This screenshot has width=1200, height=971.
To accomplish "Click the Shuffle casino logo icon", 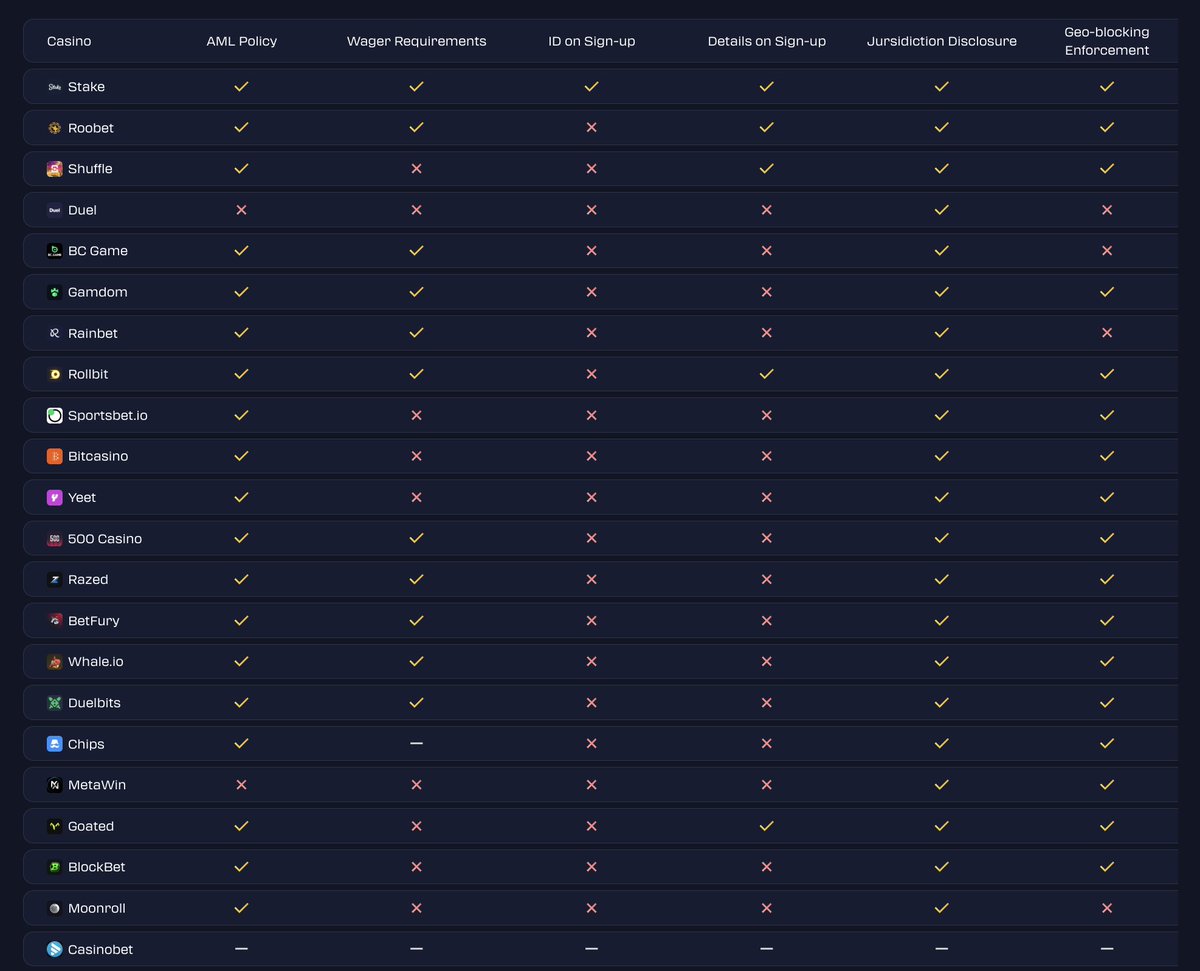I will click(x=55, y=169).
